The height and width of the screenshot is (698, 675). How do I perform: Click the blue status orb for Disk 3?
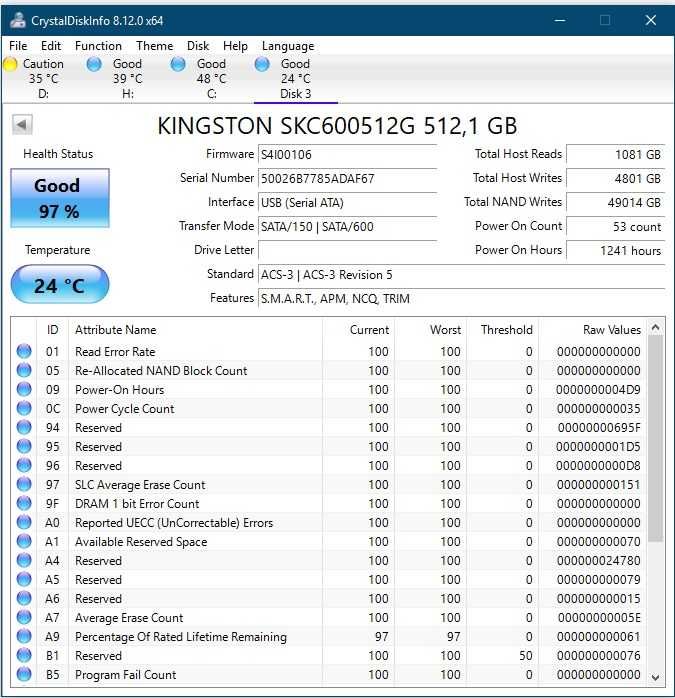[262, 65]
